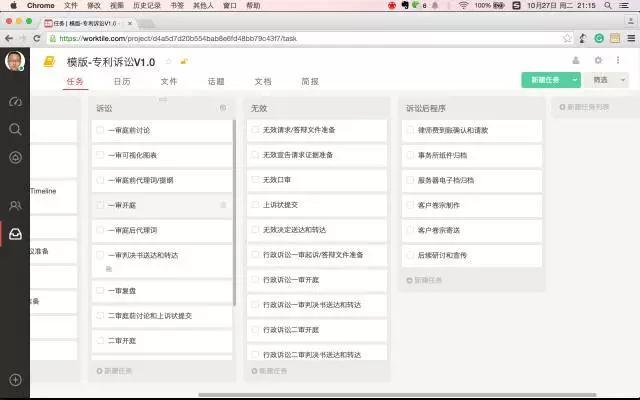
Task: Click 新建任务 under 诉讼后程序 list
Action: (424, 280)
